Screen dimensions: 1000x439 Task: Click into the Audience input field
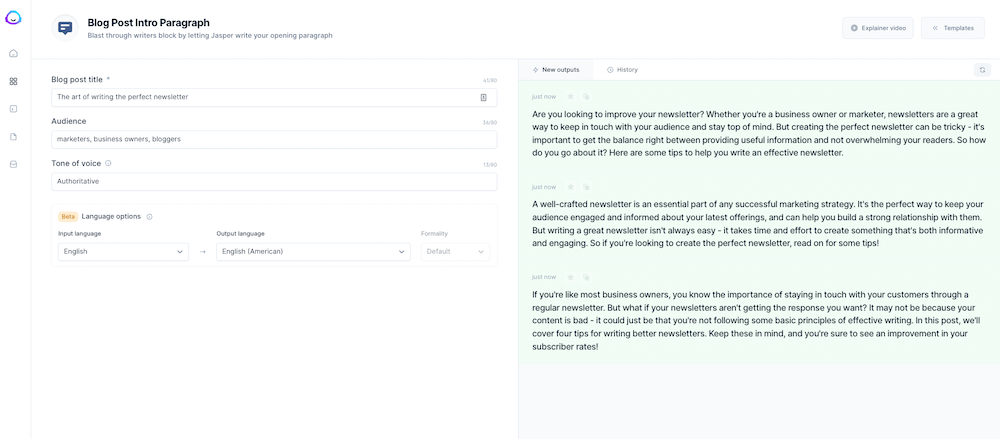click(x=273, y=139)
